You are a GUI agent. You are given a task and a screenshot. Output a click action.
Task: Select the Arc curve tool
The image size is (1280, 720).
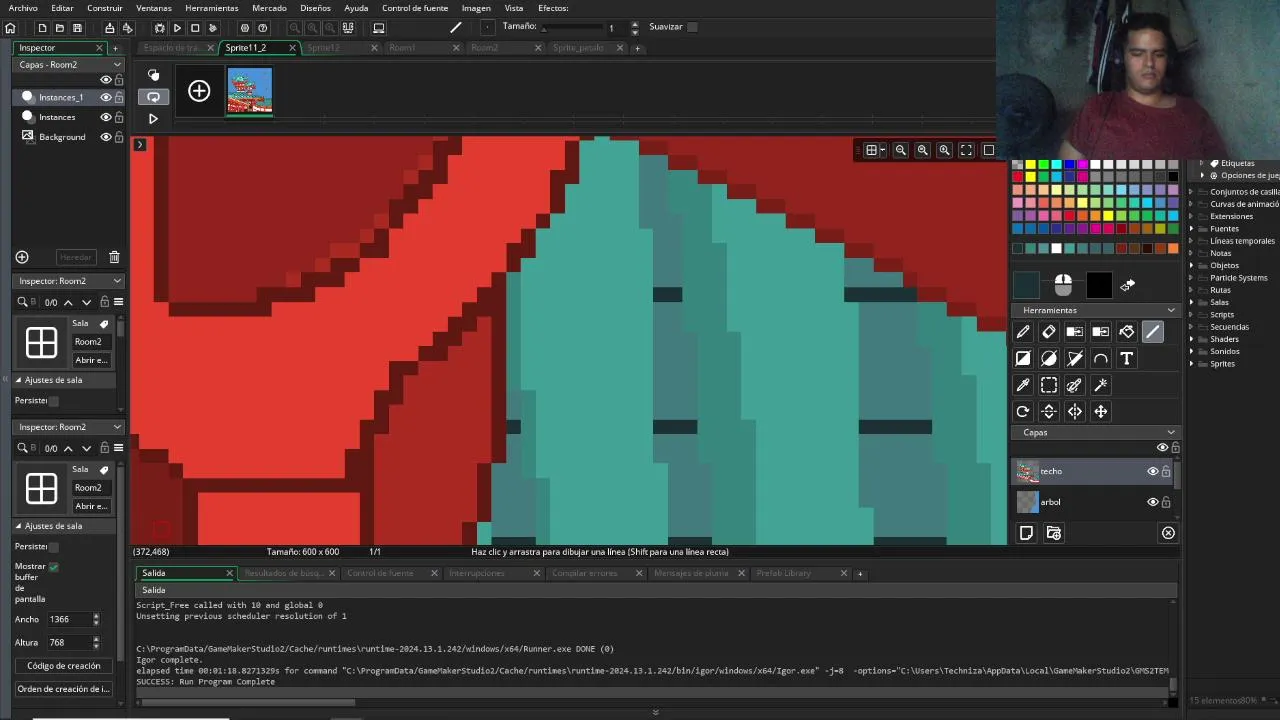point(1101,358)
